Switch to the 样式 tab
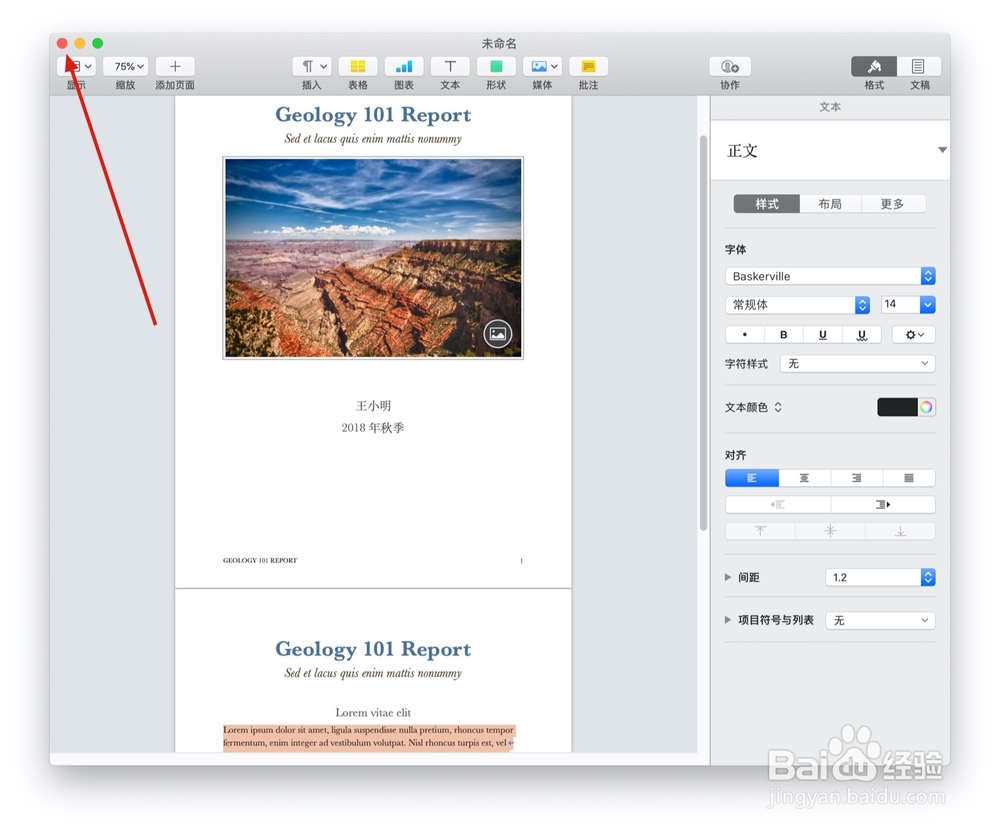Image resolution: width=1000 pixels, height=831 pixels. (x=767, y=204)
